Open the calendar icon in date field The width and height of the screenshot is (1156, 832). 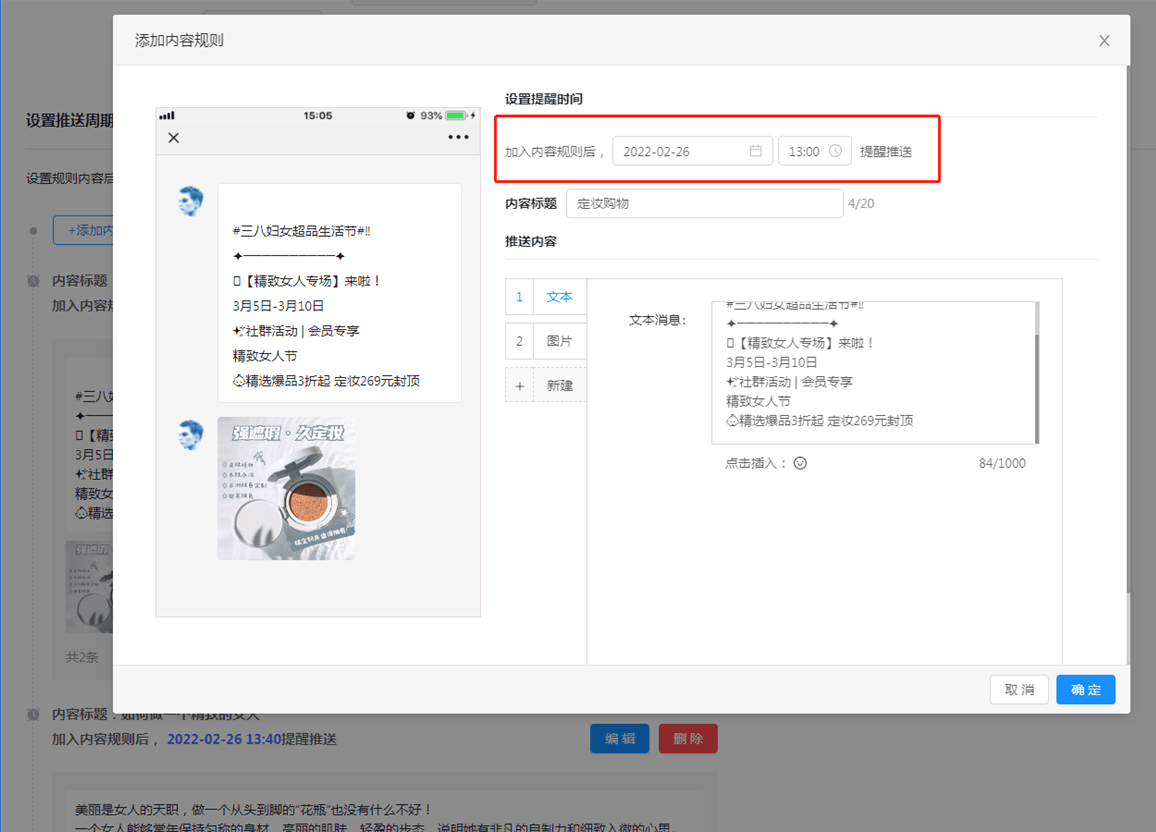tap(756, 151)
